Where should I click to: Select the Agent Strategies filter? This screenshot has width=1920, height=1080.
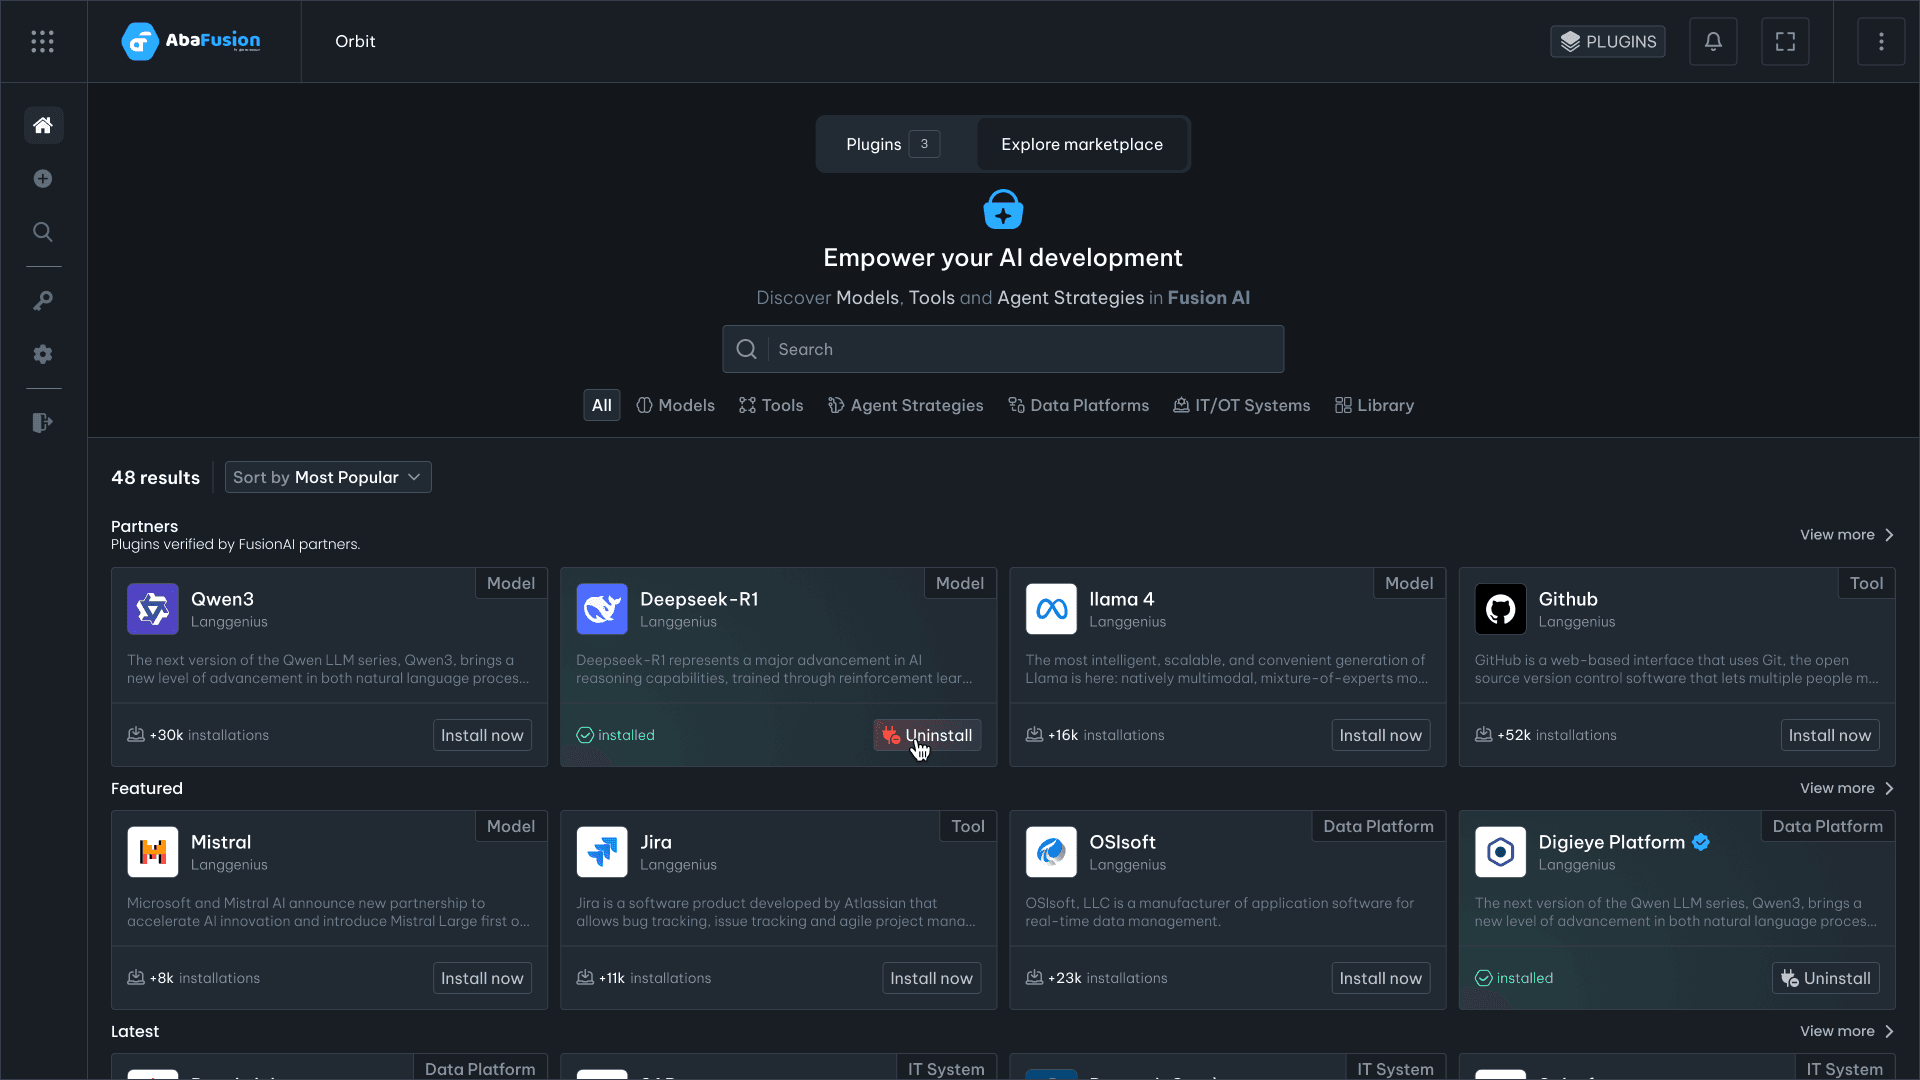pyautogui.click(x=905, y=405)
